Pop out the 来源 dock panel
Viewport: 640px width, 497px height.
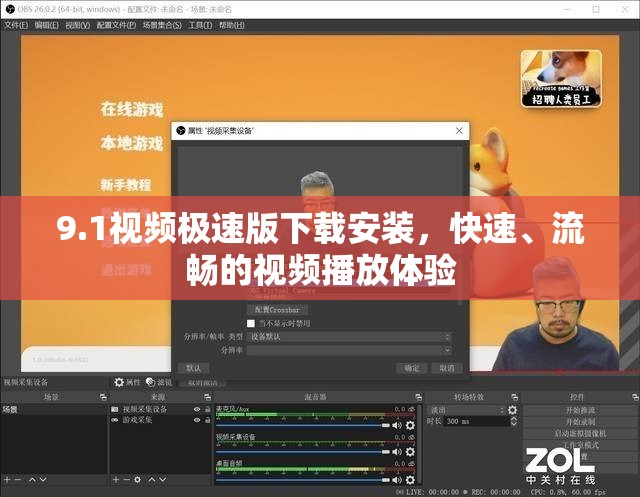pos(207,397)
